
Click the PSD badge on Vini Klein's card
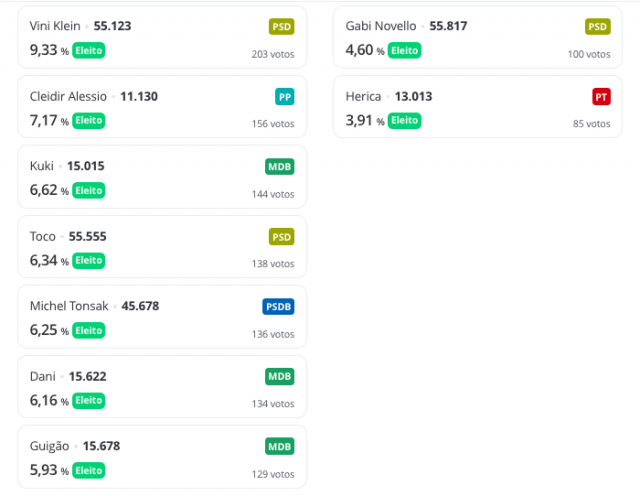click(x=281, y=27)
